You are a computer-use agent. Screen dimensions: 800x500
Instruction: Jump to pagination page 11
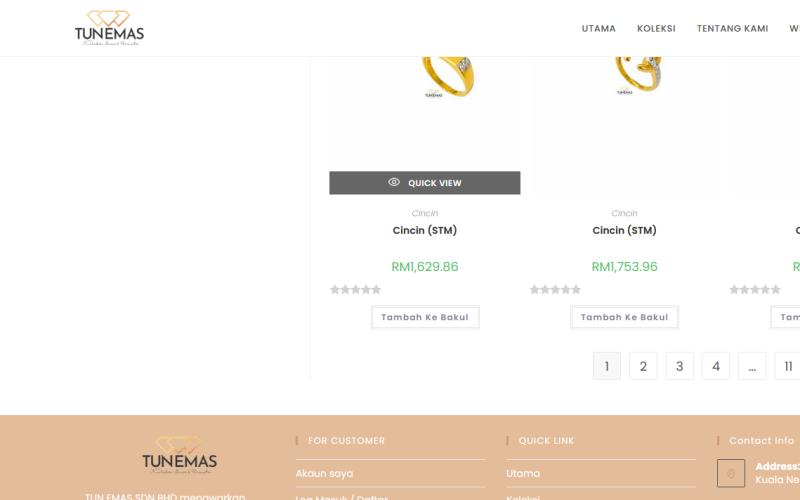[788, 366]
